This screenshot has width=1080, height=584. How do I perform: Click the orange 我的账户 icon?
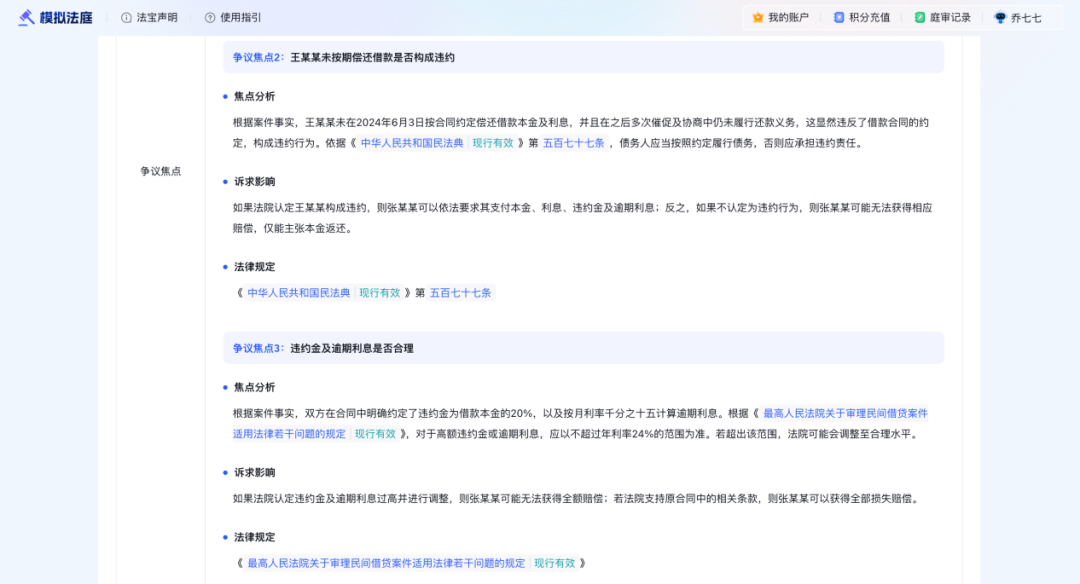[x=758, y=18]
